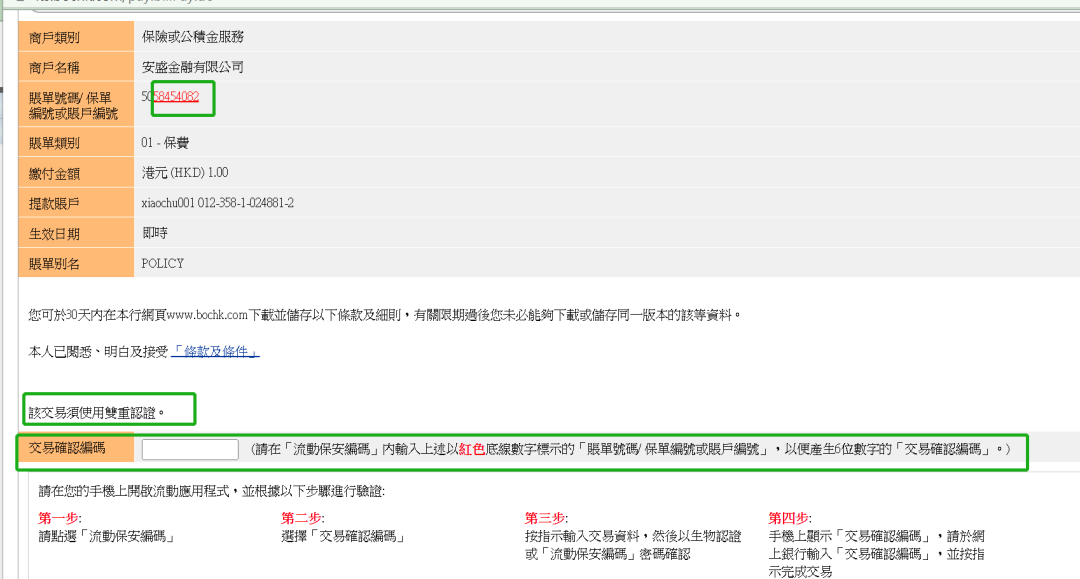Select the merchant name 安盛金融有限公司

(193, 67)
